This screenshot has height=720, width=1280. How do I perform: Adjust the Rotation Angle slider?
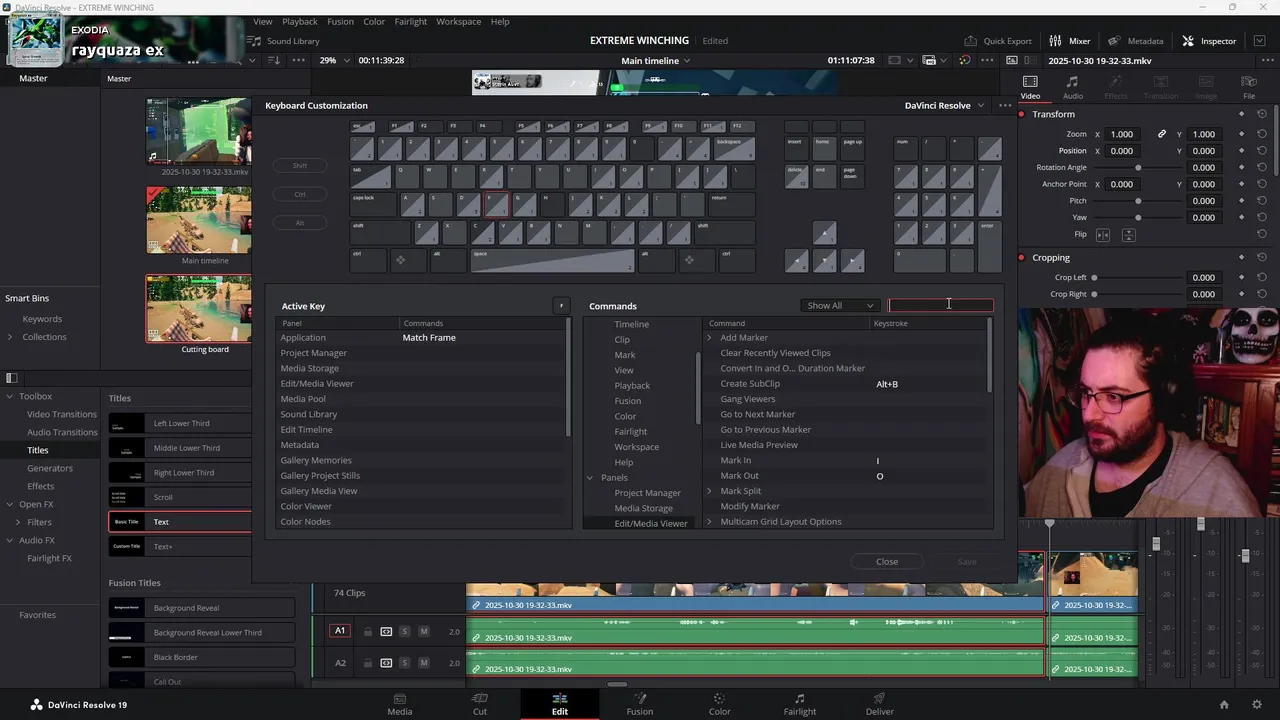(1138, 168)
